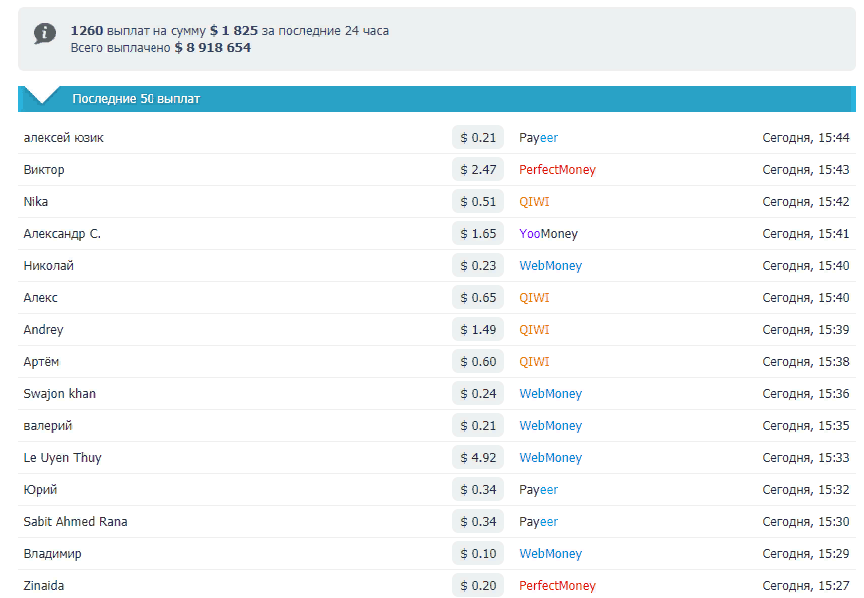The height and width of the screenshot is (598, 864).
Task: Click time 'Сегодня, 15:41'
Action: click(x=806, y=233)
